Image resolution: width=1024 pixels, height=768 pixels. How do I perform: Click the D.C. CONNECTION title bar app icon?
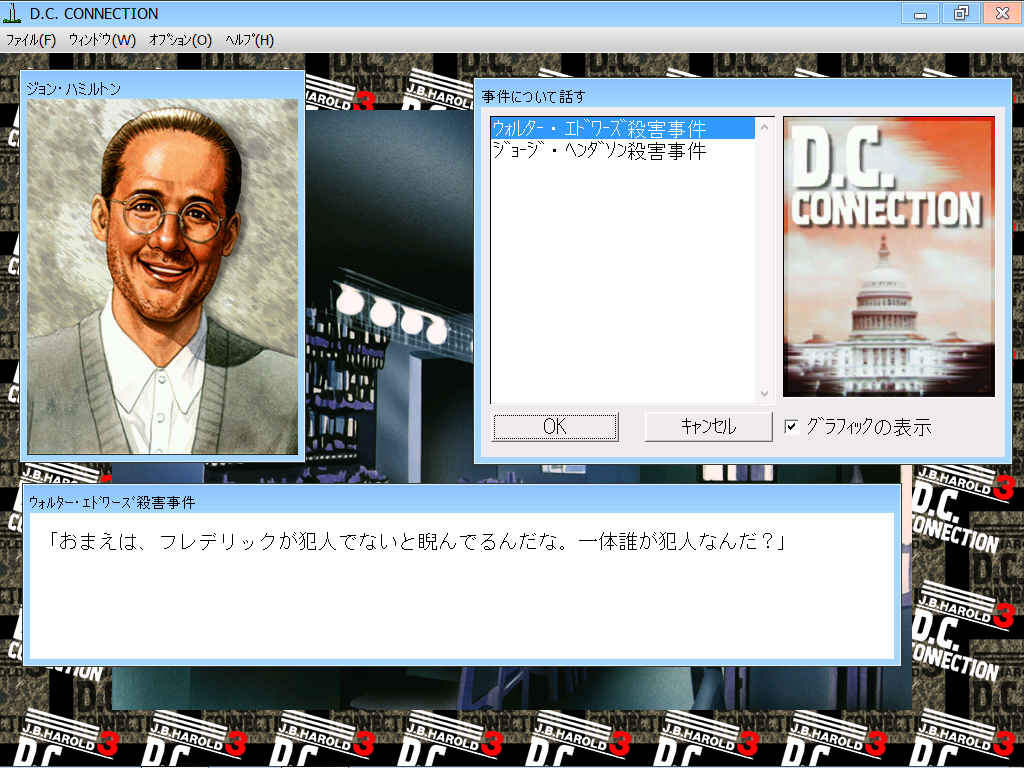pos(12,13)
